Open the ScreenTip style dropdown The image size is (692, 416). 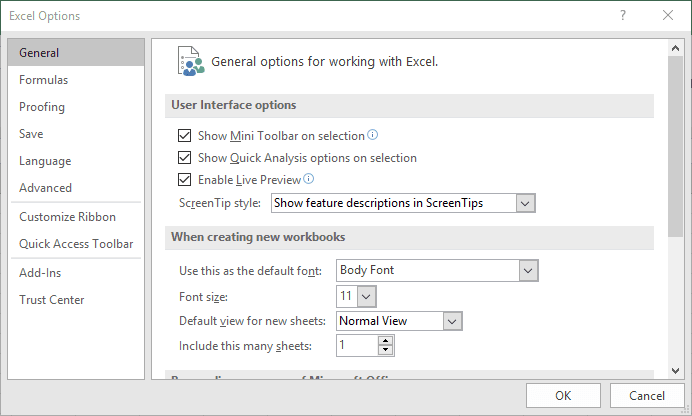525,203
